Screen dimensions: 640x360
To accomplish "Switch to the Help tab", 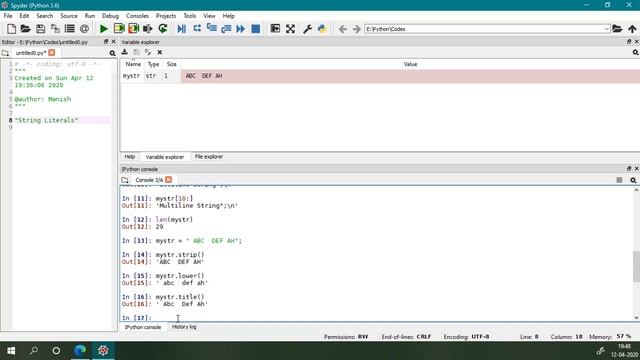I will coord(130,157).
